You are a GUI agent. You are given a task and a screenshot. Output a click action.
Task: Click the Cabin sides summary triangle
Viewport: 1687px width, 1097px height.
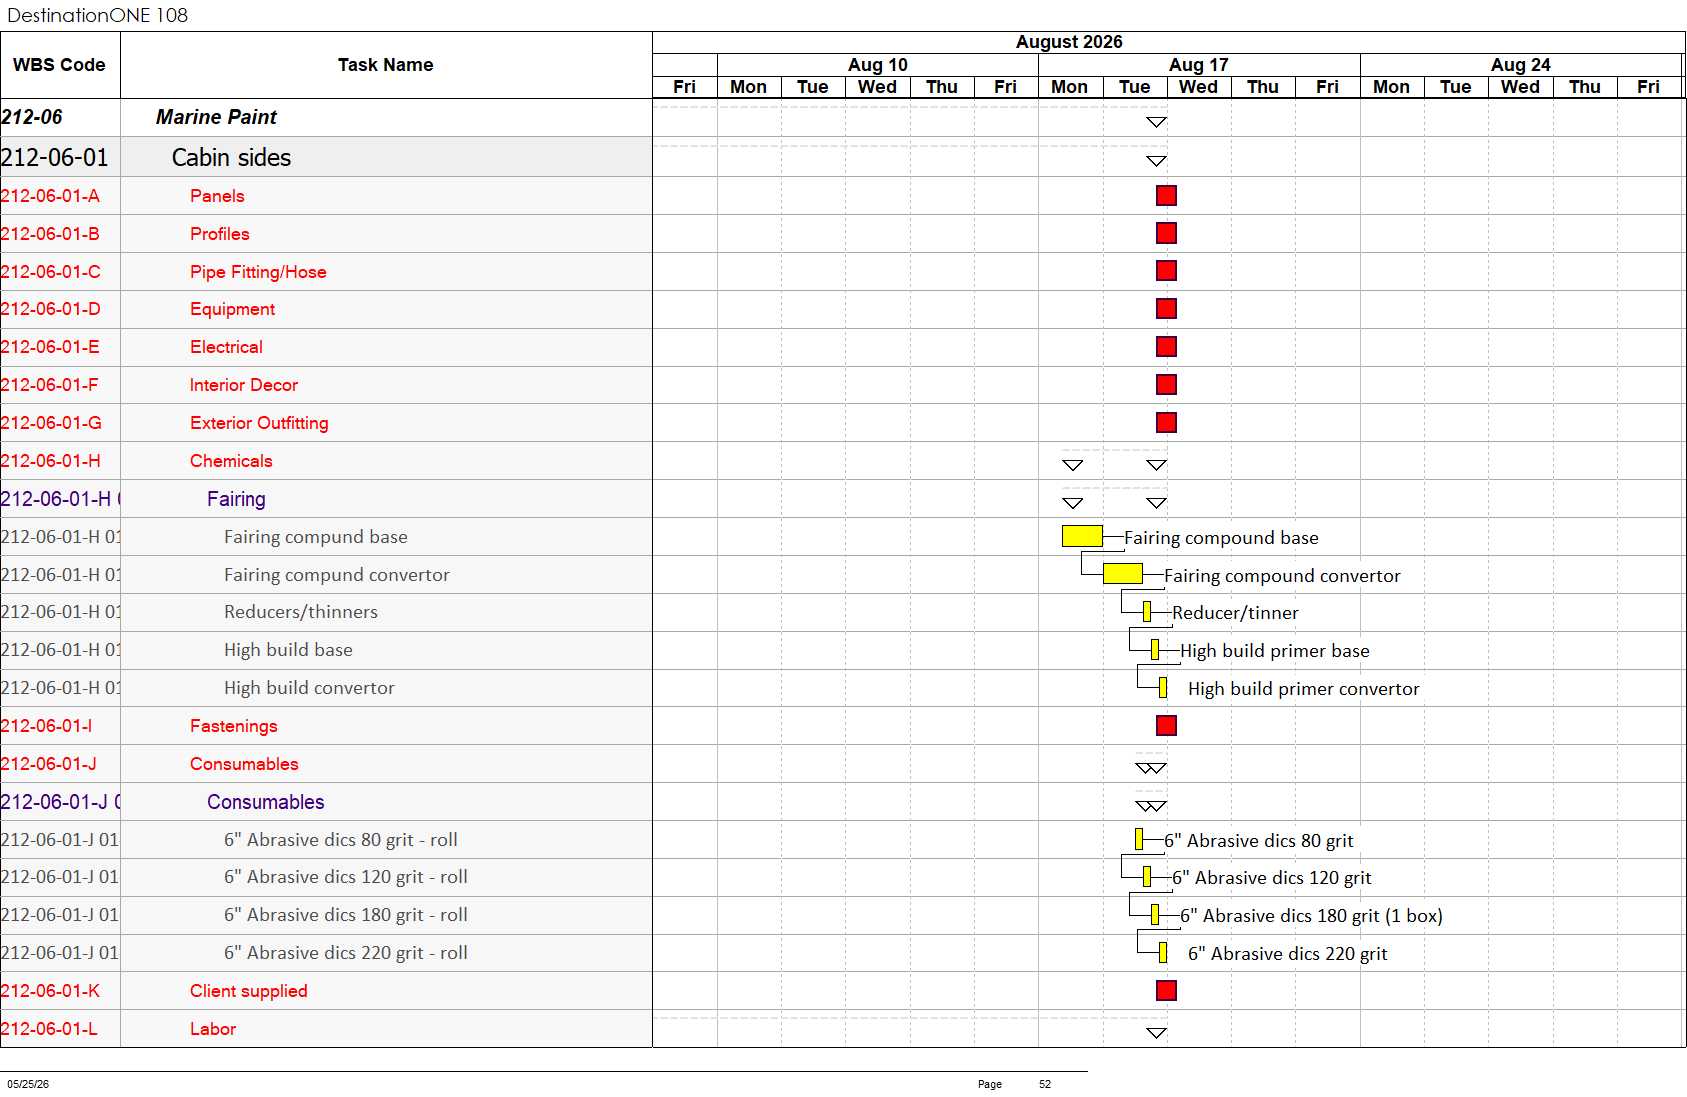1156,160
